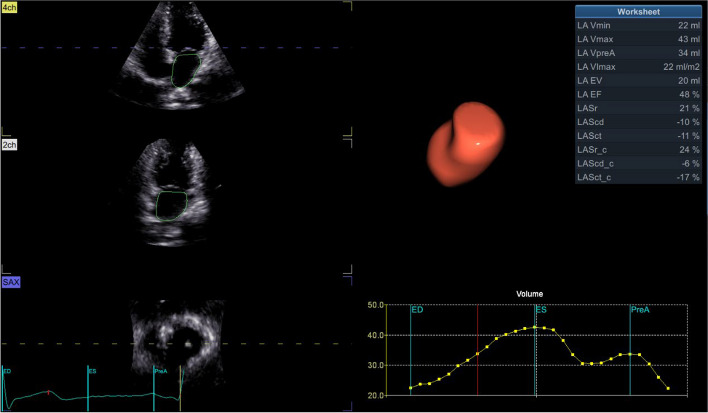Click the ED marker on volume graph
Screen dimensions: 708x413
point(410,350)
